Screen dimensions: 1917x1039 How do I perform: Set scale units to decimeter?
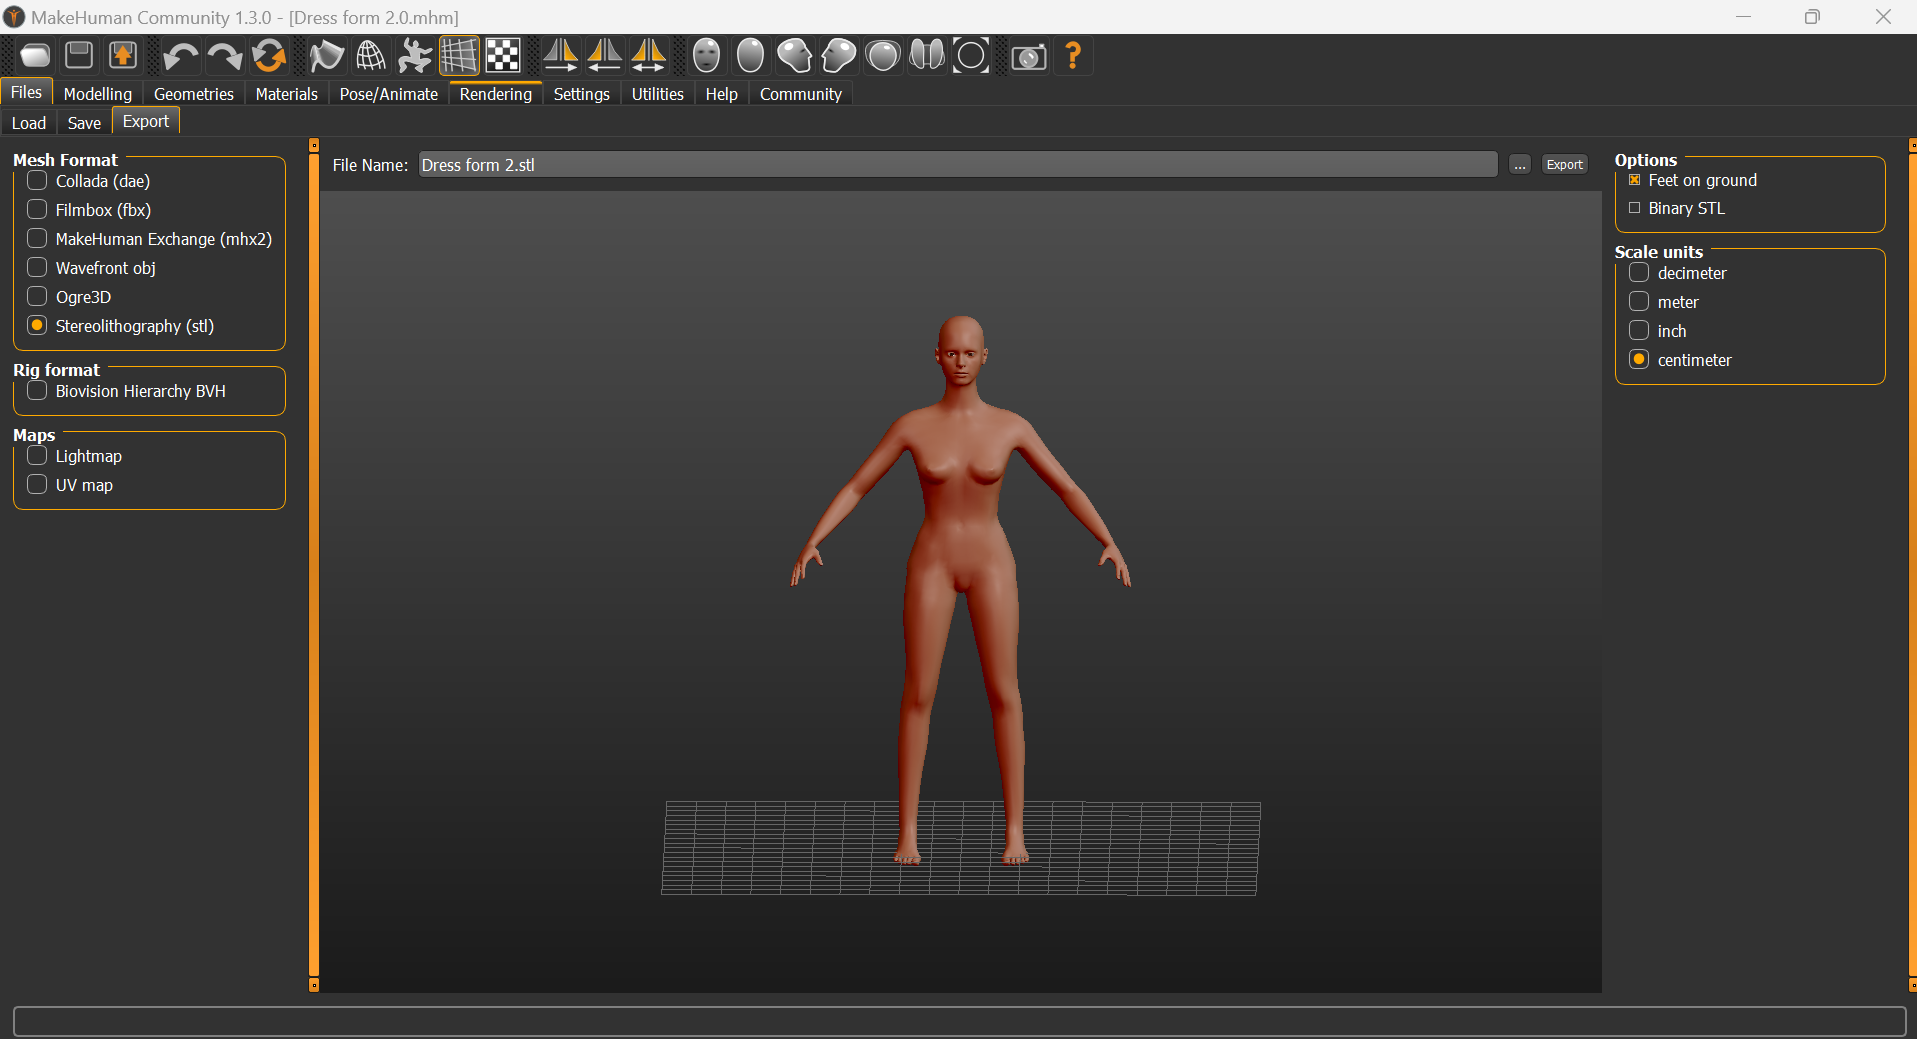[x=1678, y=273]
